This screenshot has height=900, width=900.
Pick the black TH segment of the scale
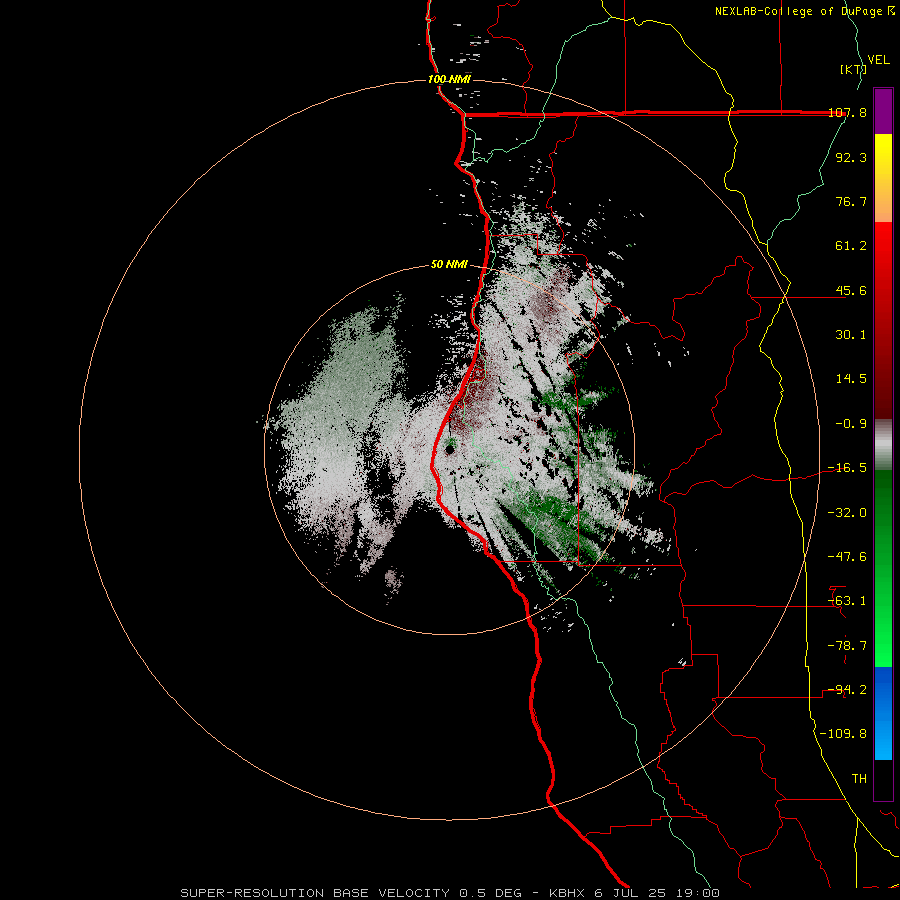tap(883, 780)
